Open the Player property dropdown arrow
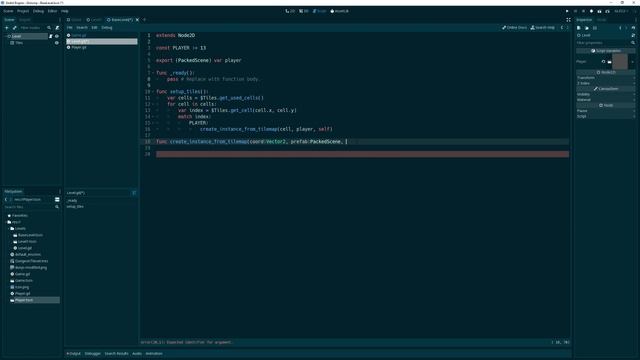This screenshot has width=640, height=360. pos(632,62)
